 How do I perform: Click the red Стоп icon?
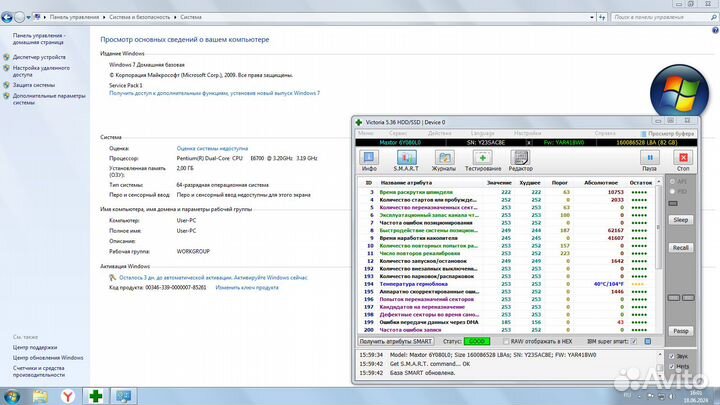tap(683, 158)
